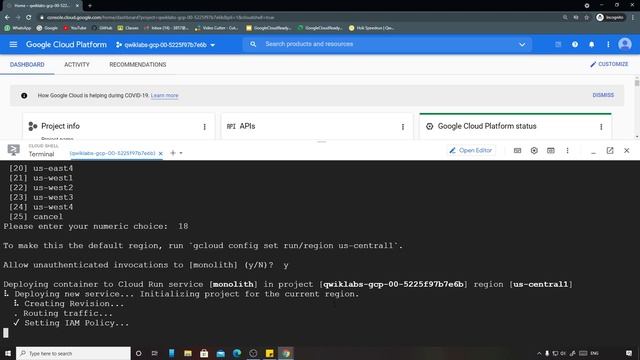Image resolution: width=640 pixels, height=360 pixels.
Task: Open Cloud Shell terminal settings gear
Action: pyautogui.click(x=534, y=151)
